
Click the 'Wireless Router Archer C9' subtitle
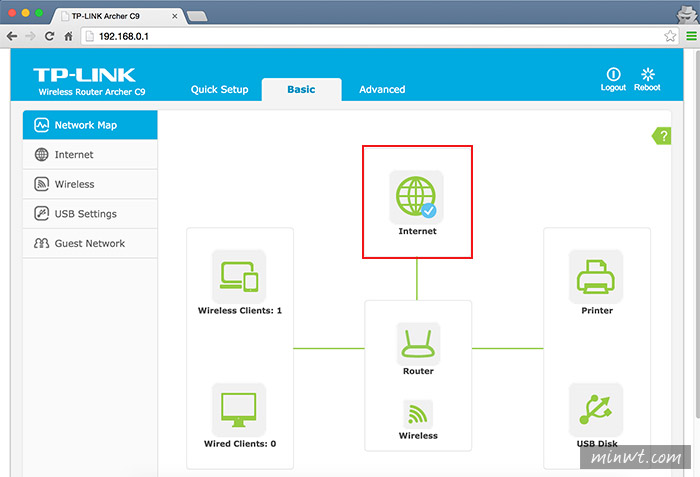coord(92,92)
